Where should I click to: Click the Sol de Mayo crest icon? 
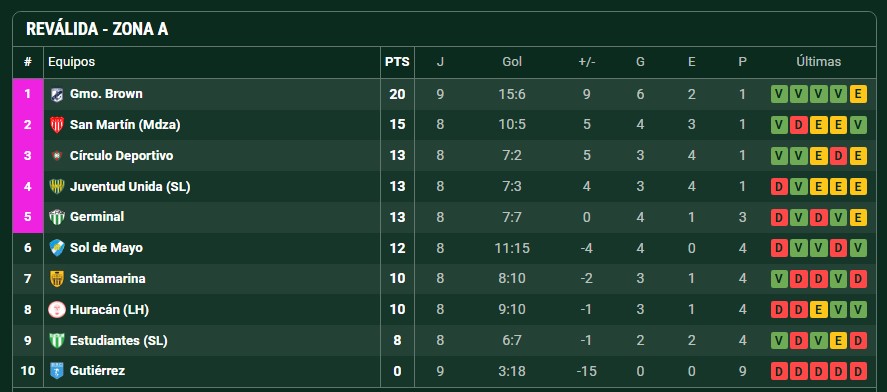[x=57, y=248]
